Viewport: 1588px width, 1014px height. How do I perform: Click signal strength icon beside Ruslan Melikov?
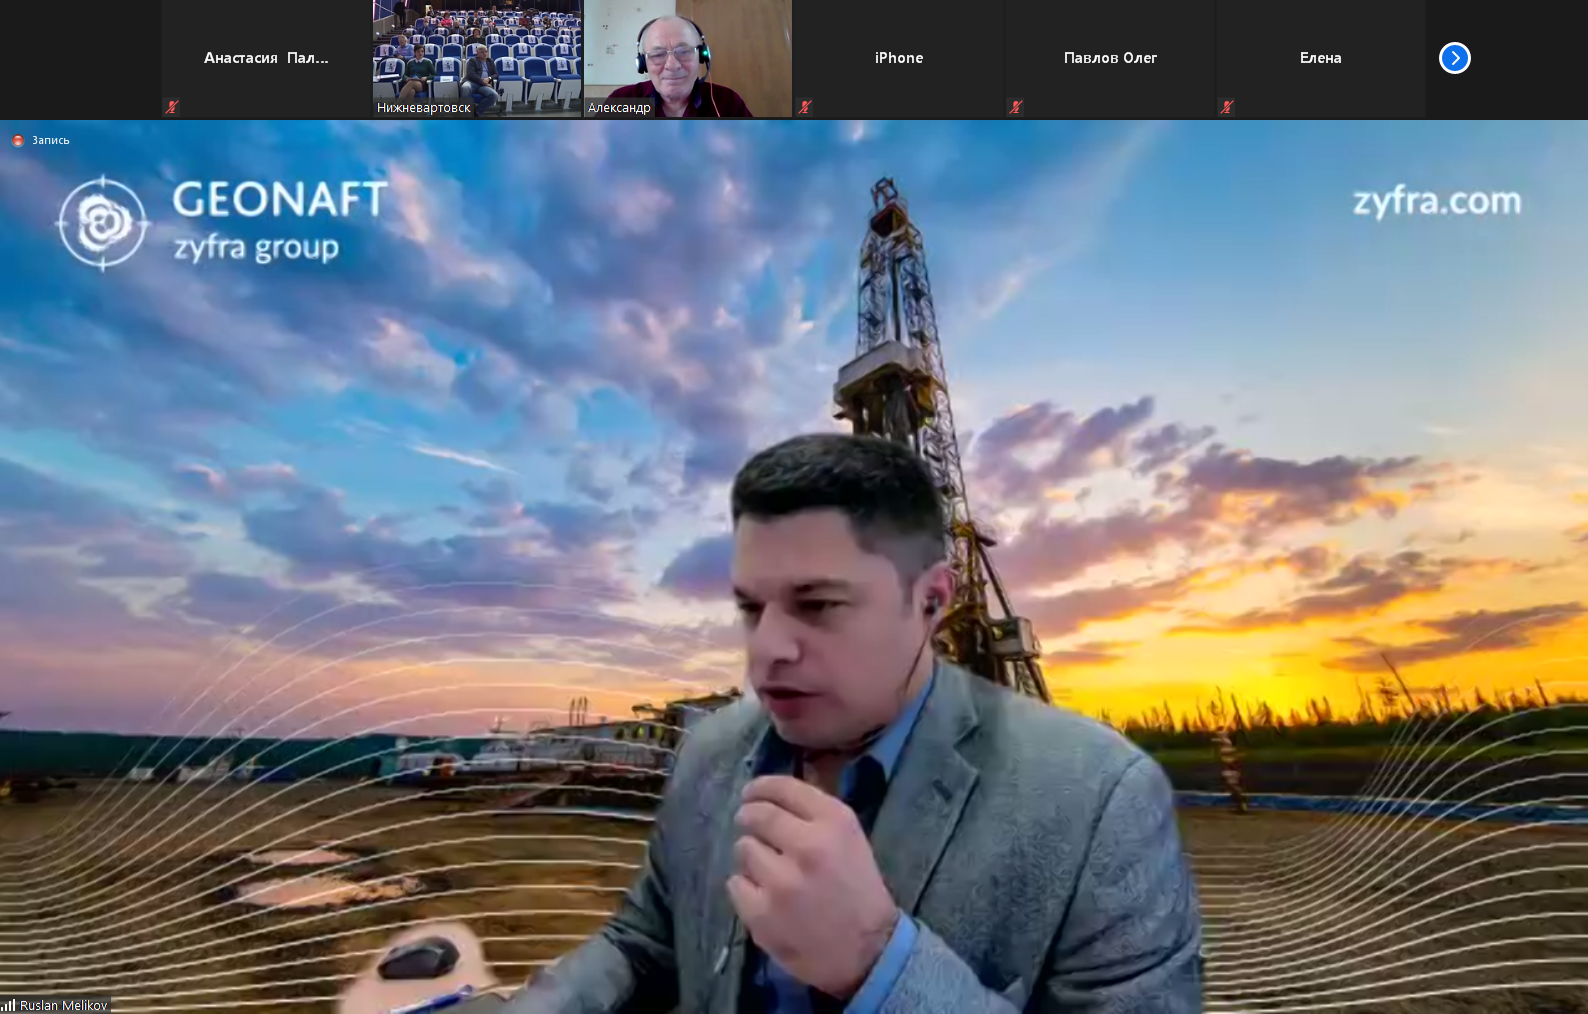point(9,1005)
